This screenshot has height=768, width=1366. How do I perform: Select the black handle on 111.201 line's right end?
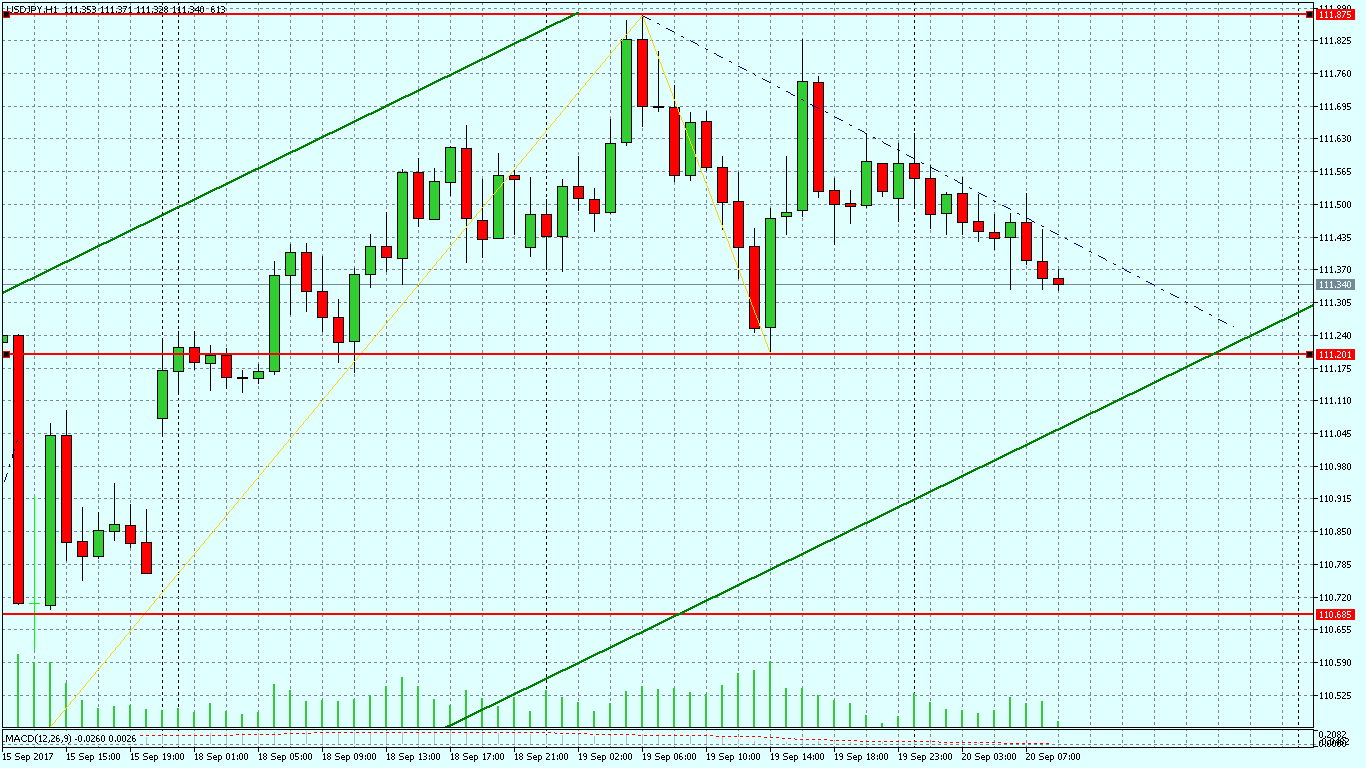tap(1309, 355)
